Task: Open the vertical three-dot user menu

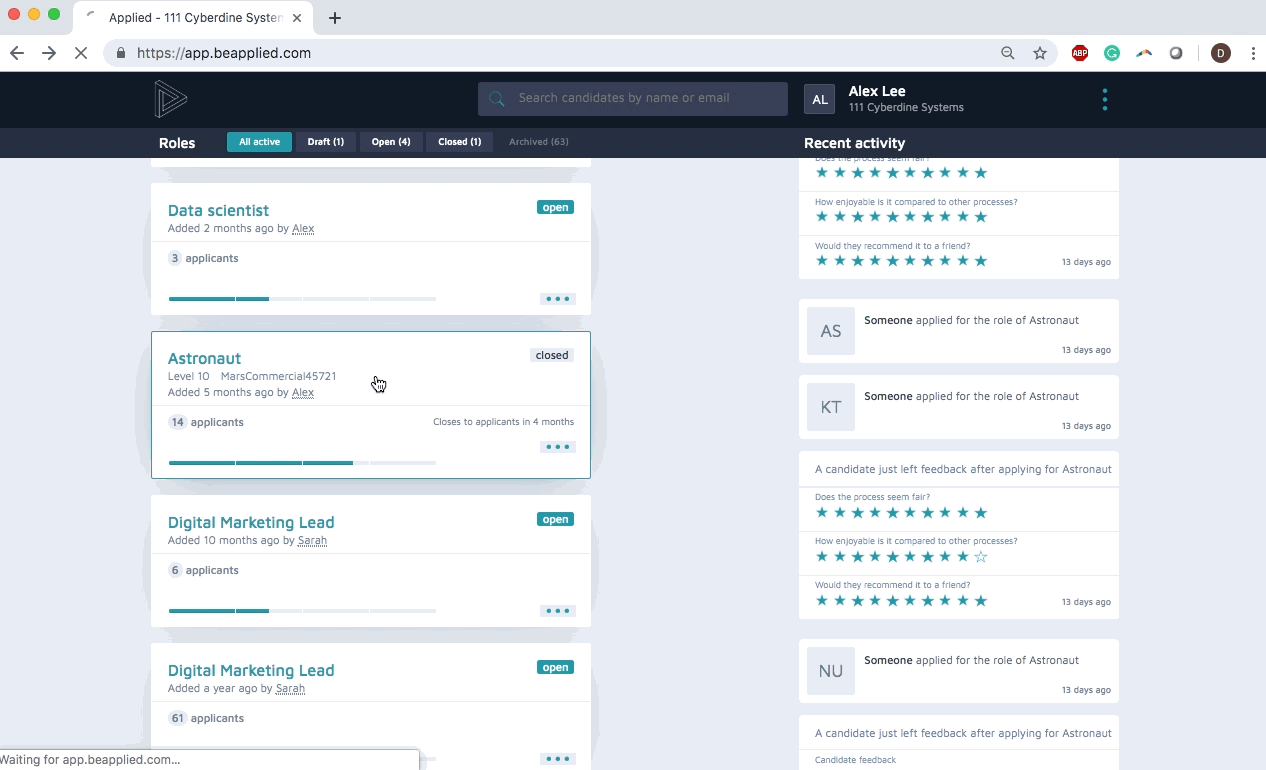Action: coord(1104,99)
